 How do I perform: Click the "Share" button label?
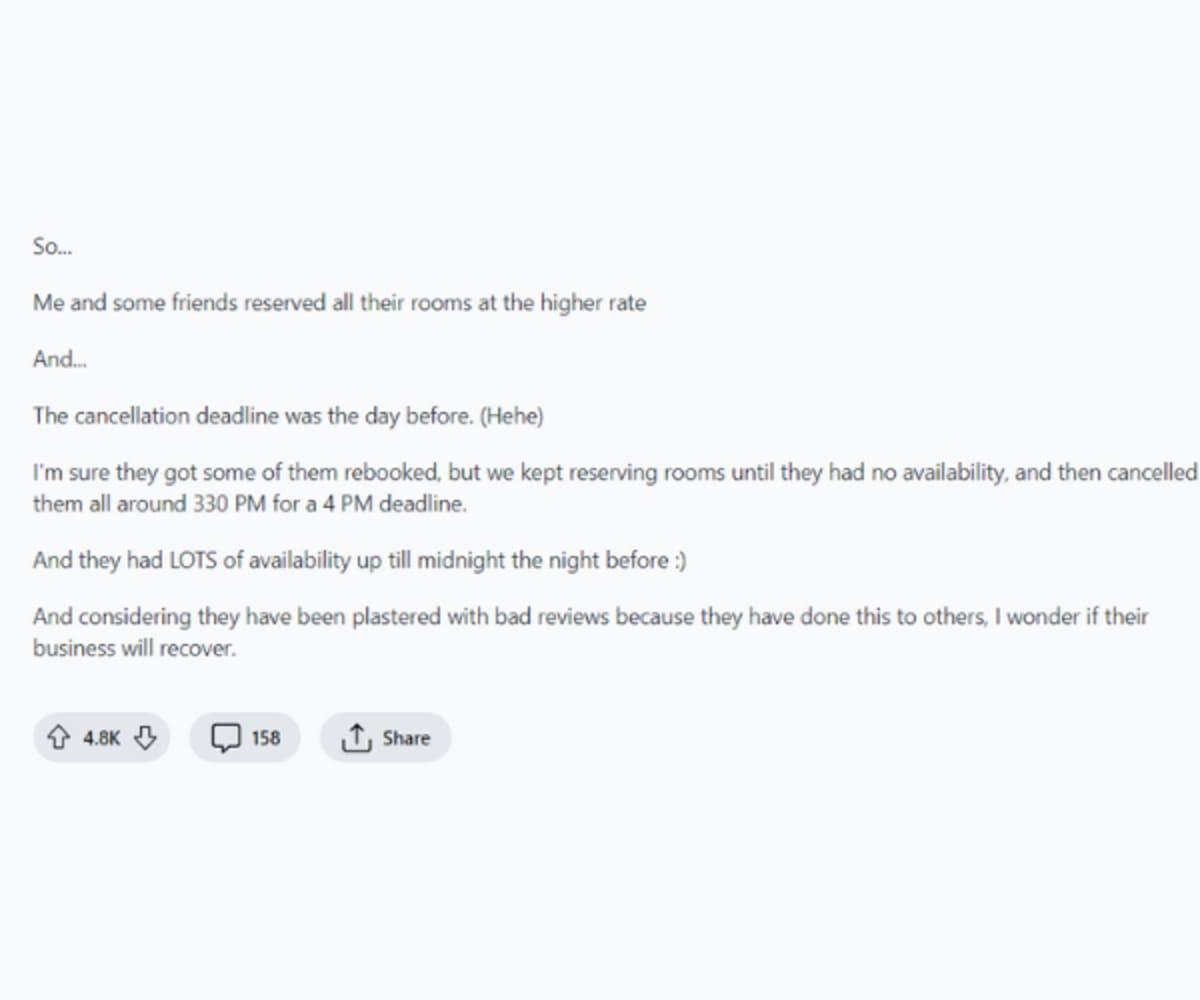tap(406, 738)
